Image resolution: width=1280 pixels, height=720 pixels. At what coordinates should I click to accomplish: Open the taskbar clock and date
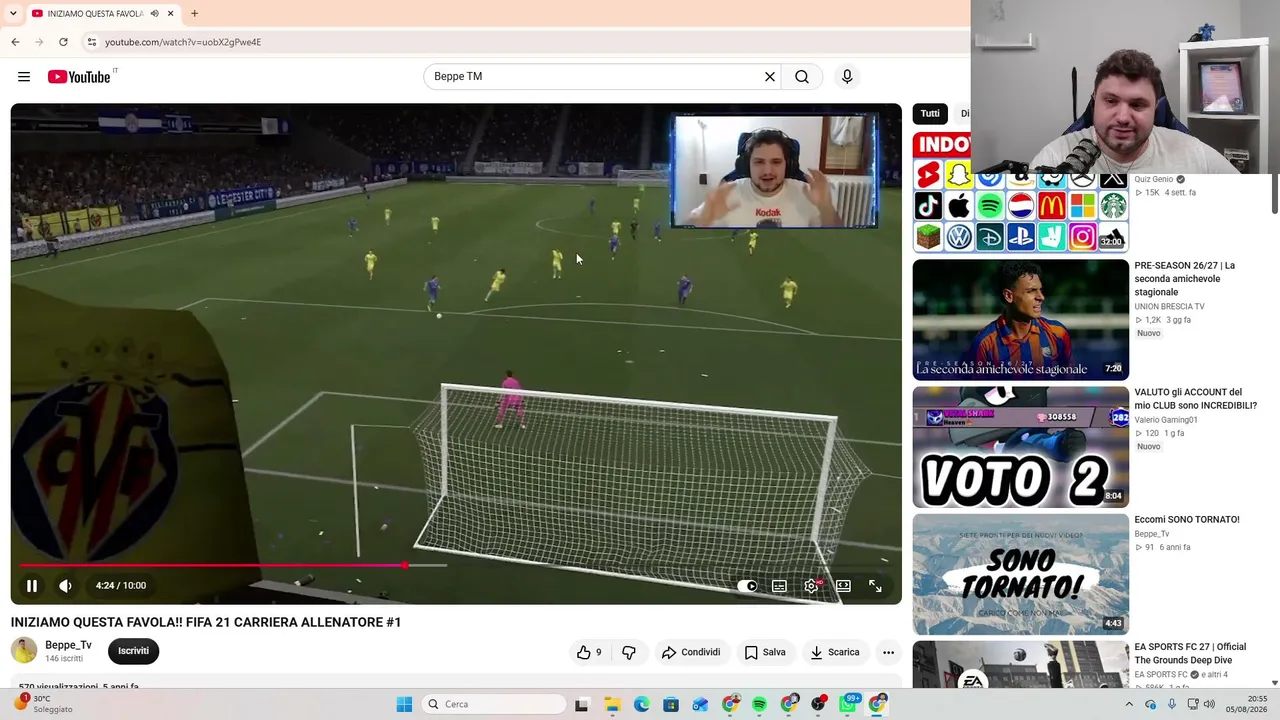[x=1249, y=704]
